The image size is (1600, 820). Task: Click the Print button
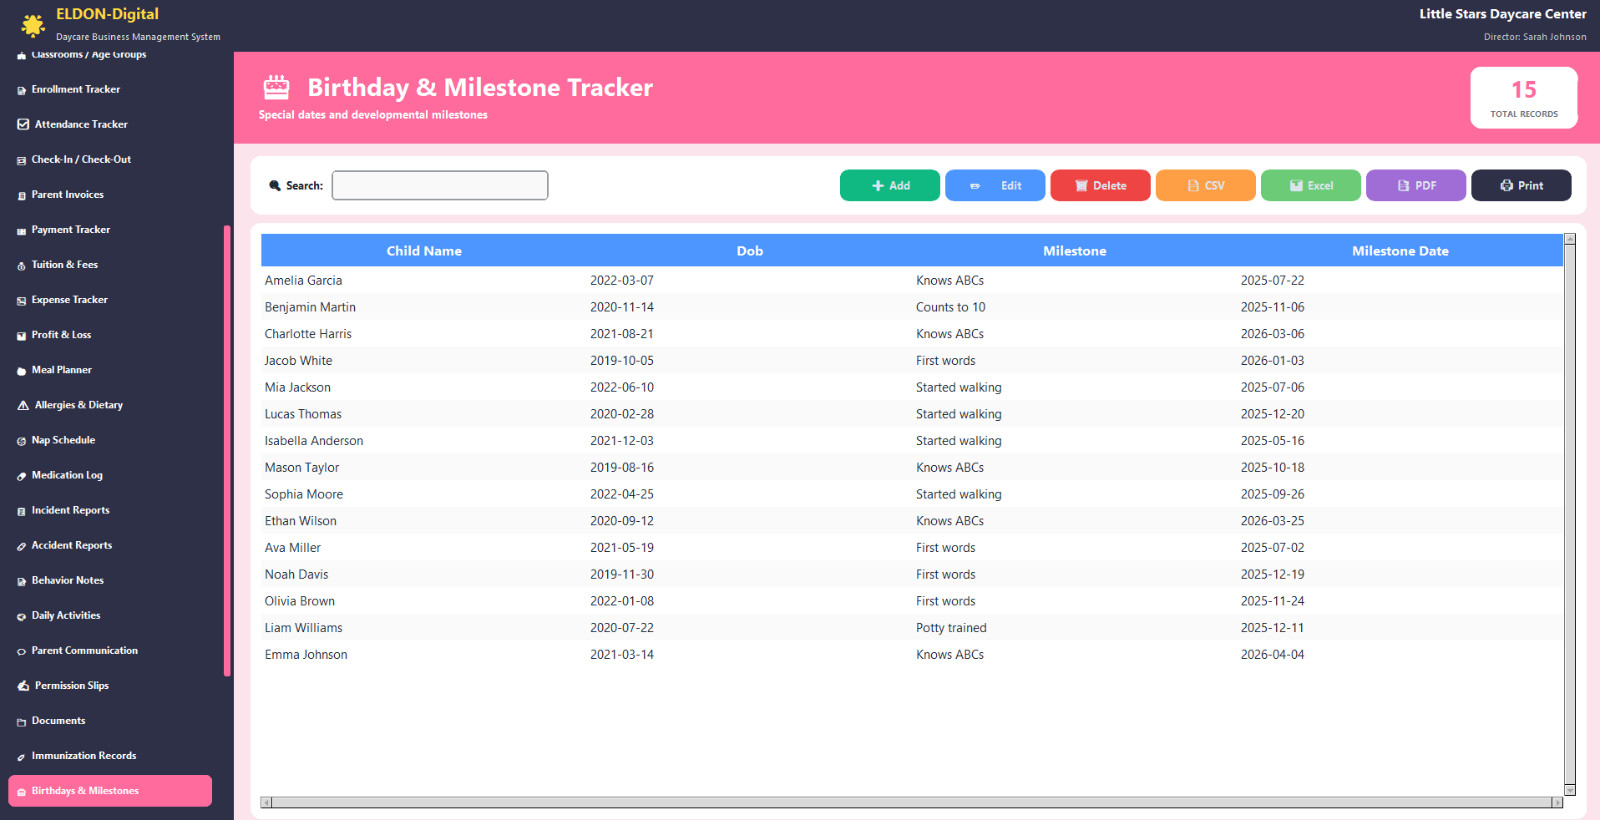point(1521,185)
